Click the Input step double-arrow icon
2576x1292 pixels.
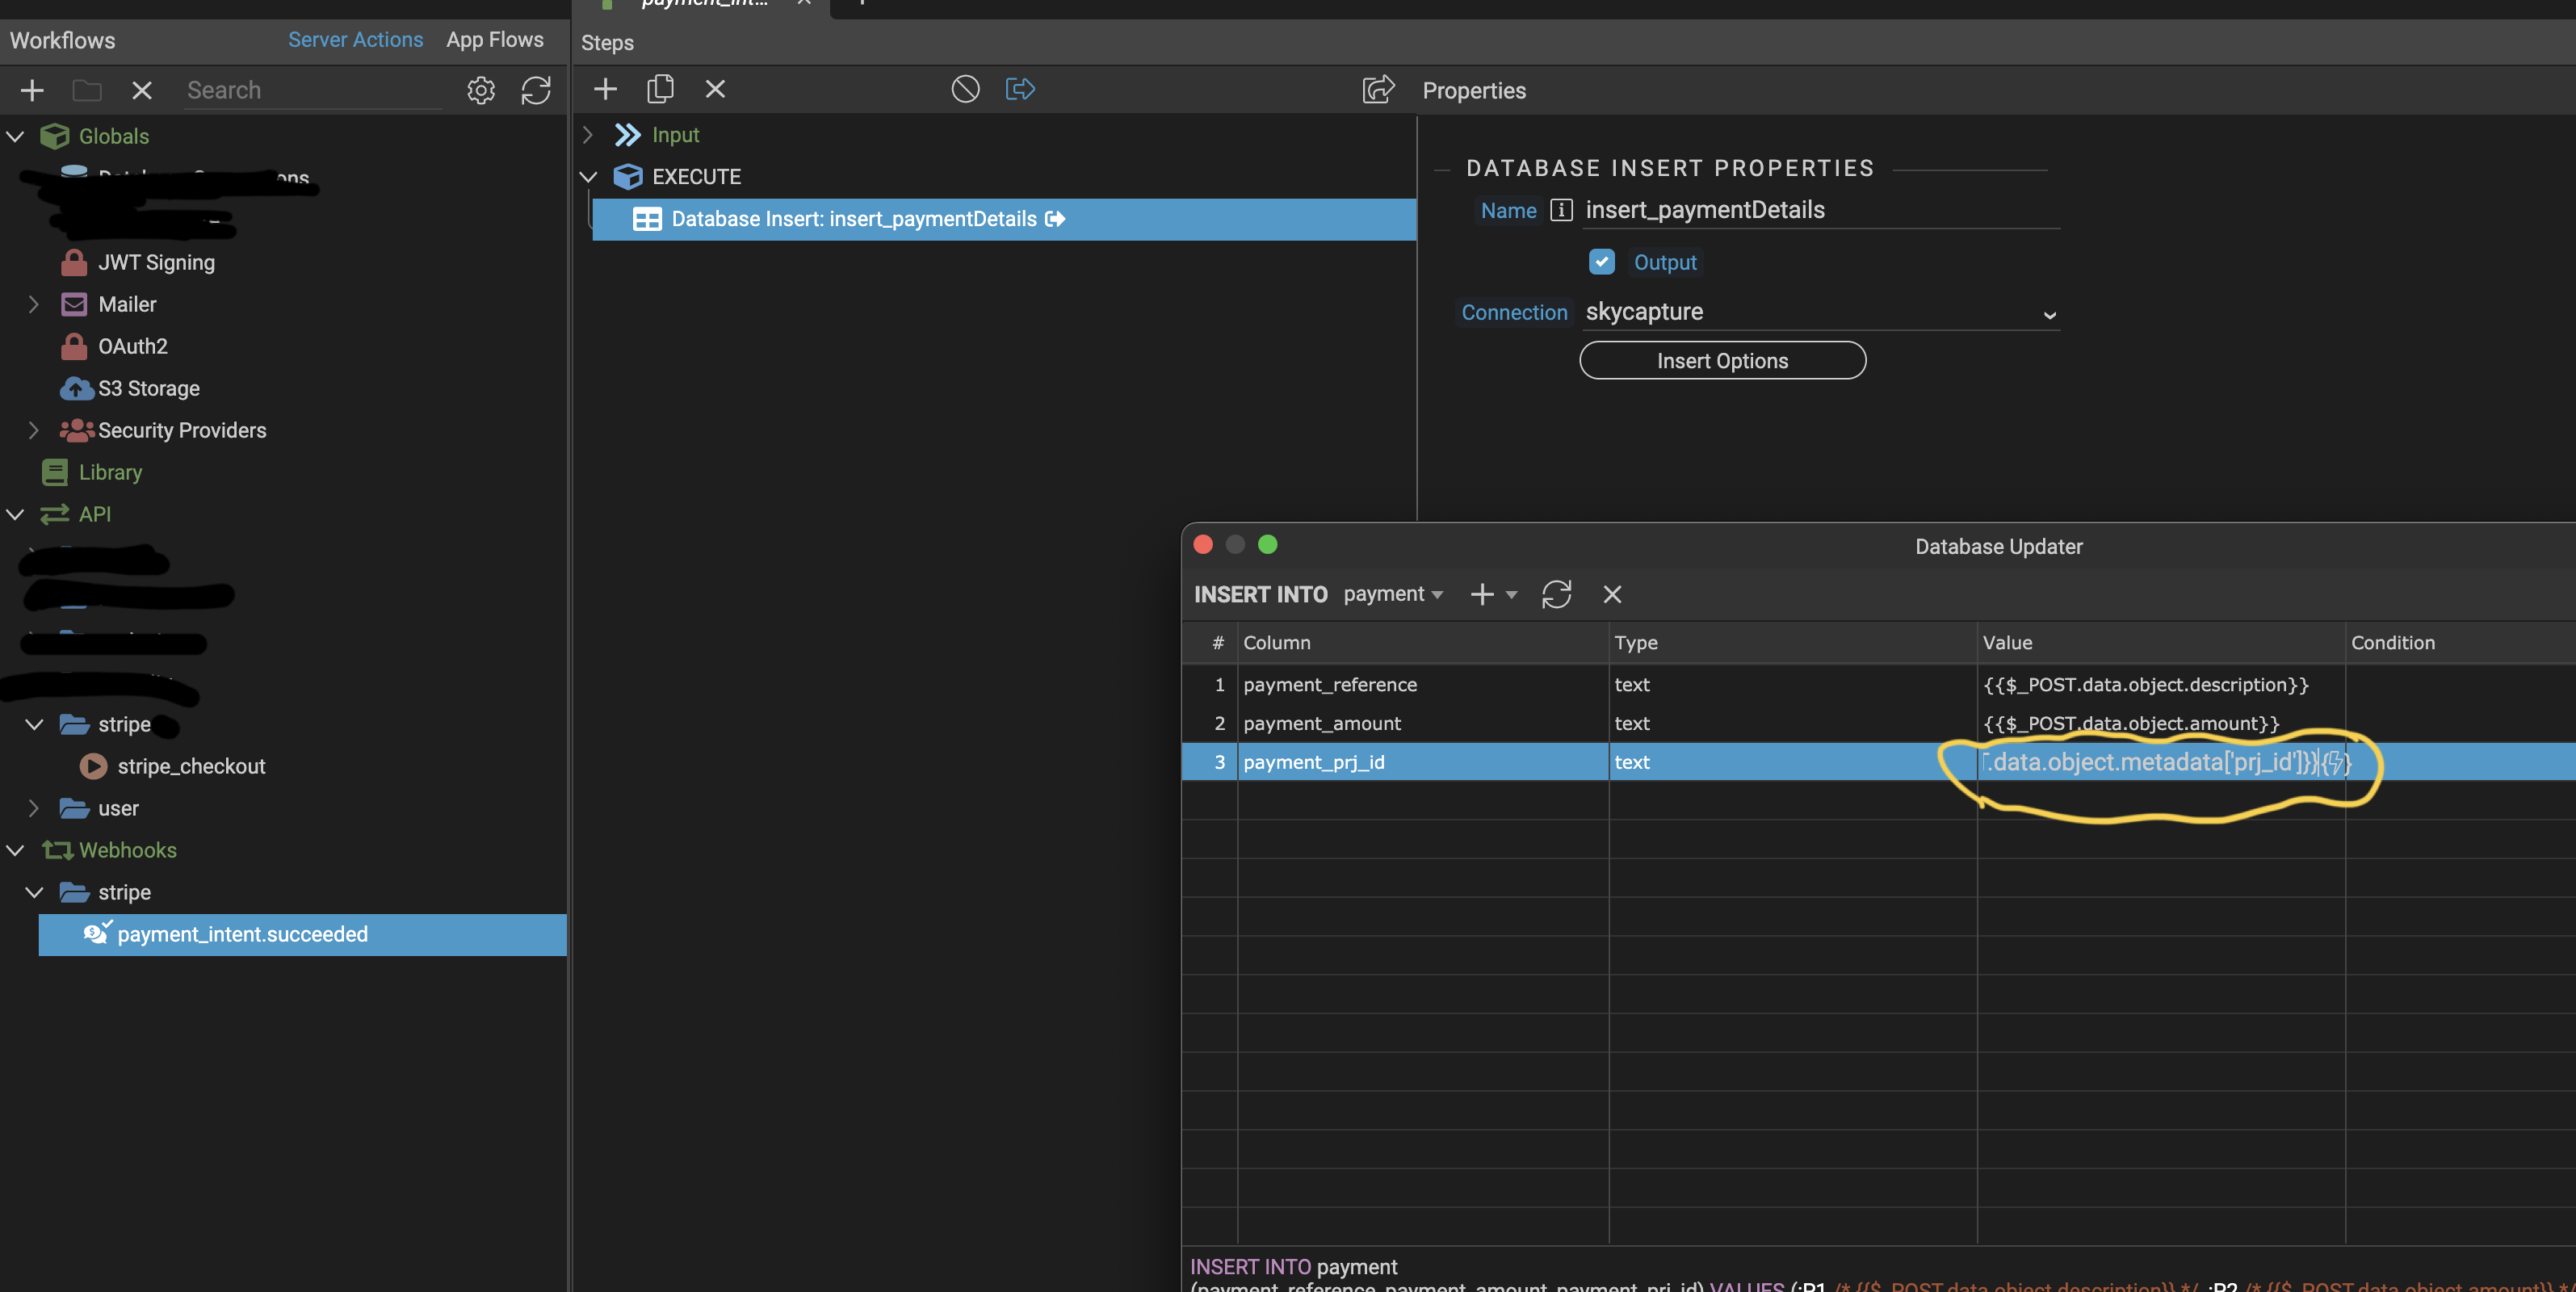tap(627, 135)
